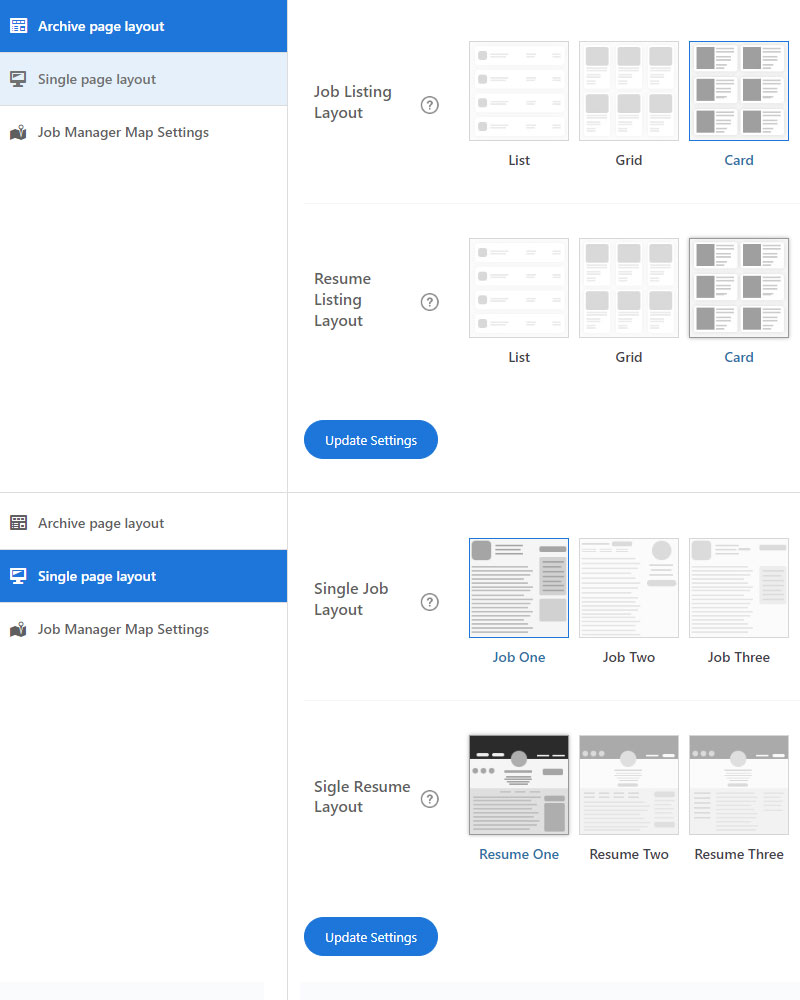Select the Resume One layout thumbnail
800x1000 pixels.
click(x=519, y=785)
